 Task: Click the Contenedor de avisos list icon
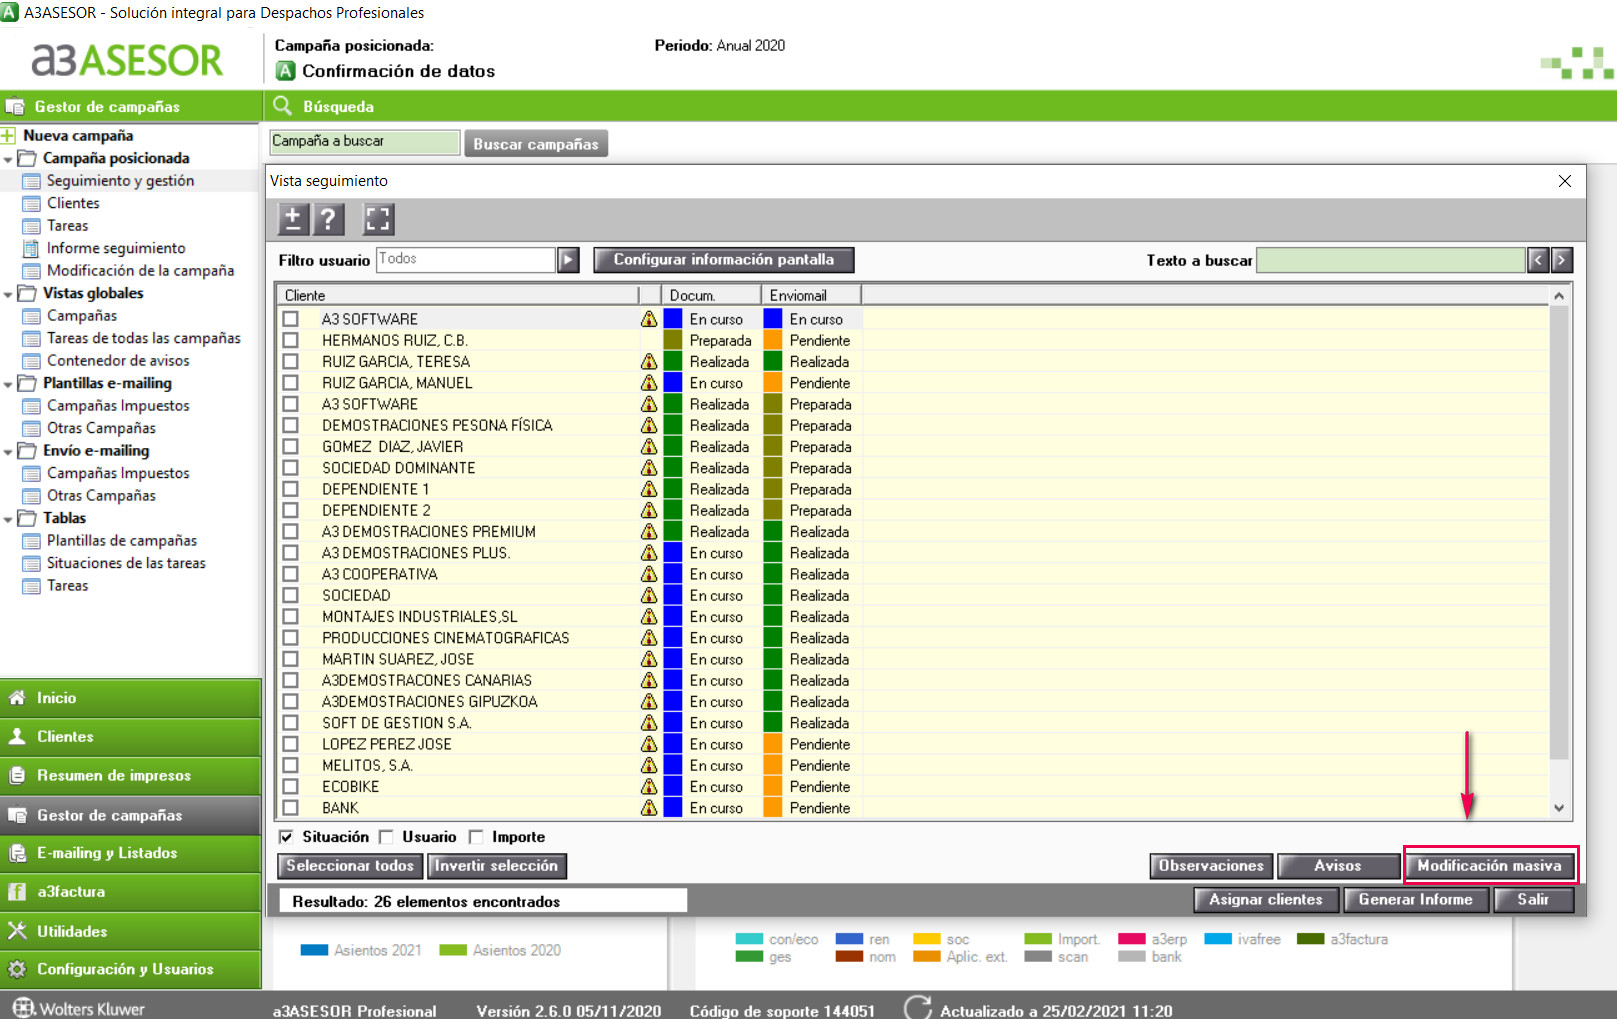click(32, 361)
